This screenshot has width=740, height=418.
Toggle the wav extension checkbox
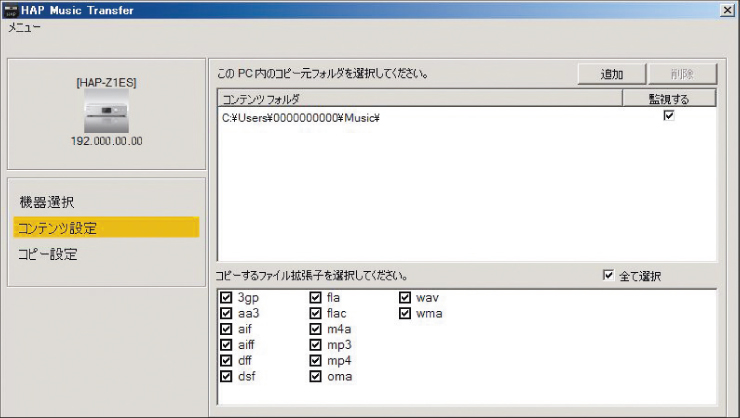[405, 298]
